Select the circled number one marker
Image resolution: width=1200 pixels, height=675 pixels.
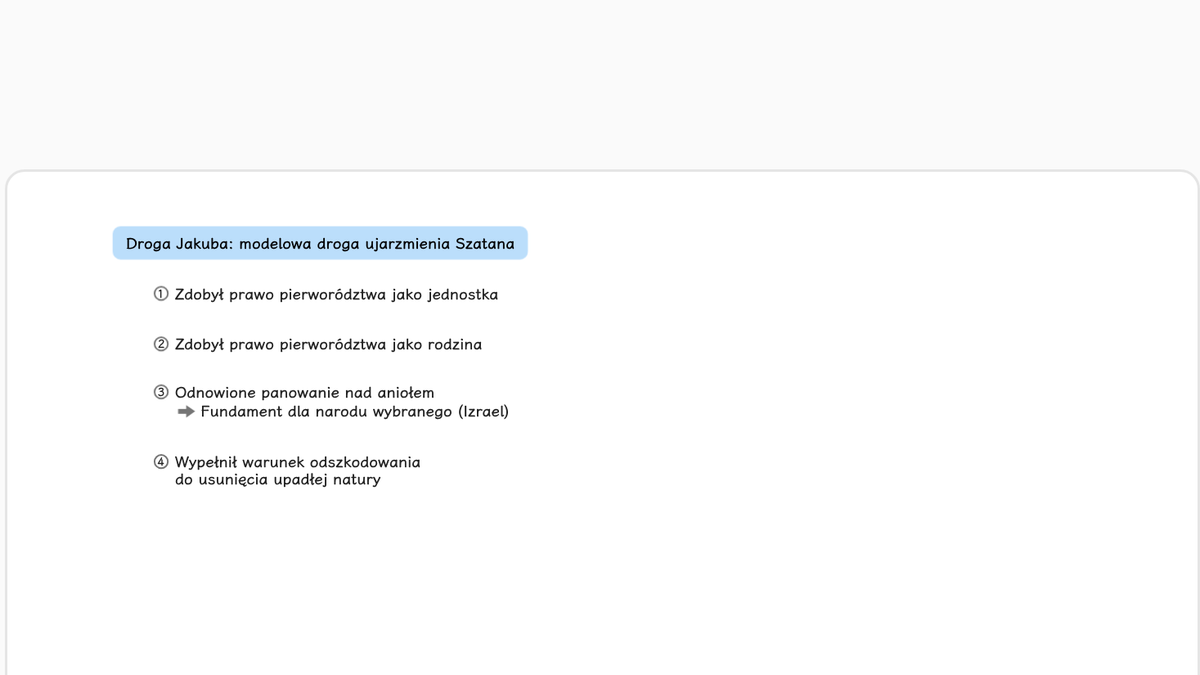coord(161,295)
